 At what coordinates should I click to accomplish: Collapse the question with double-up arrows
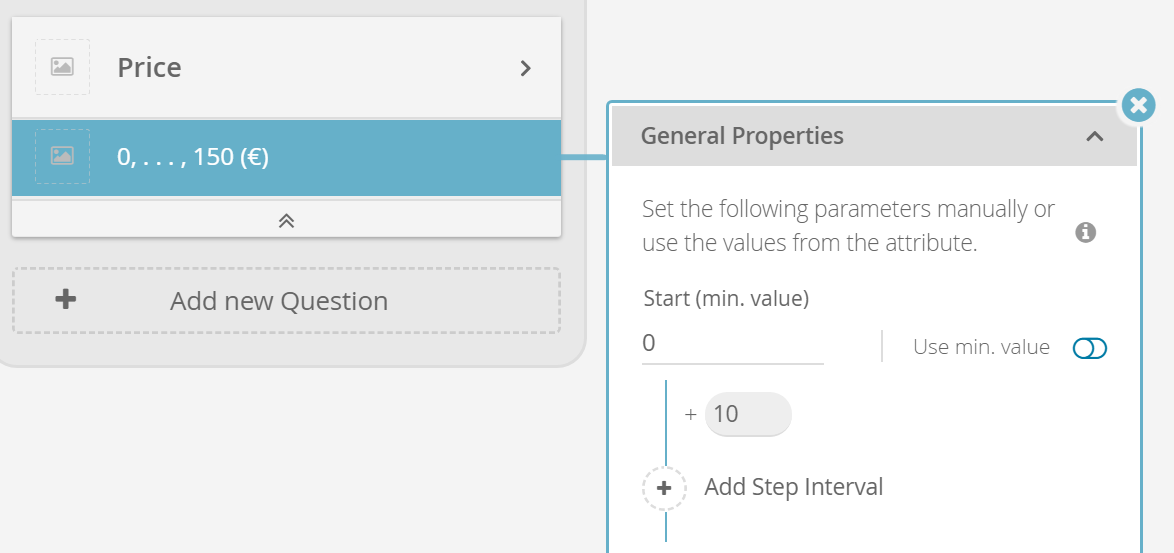286,220
